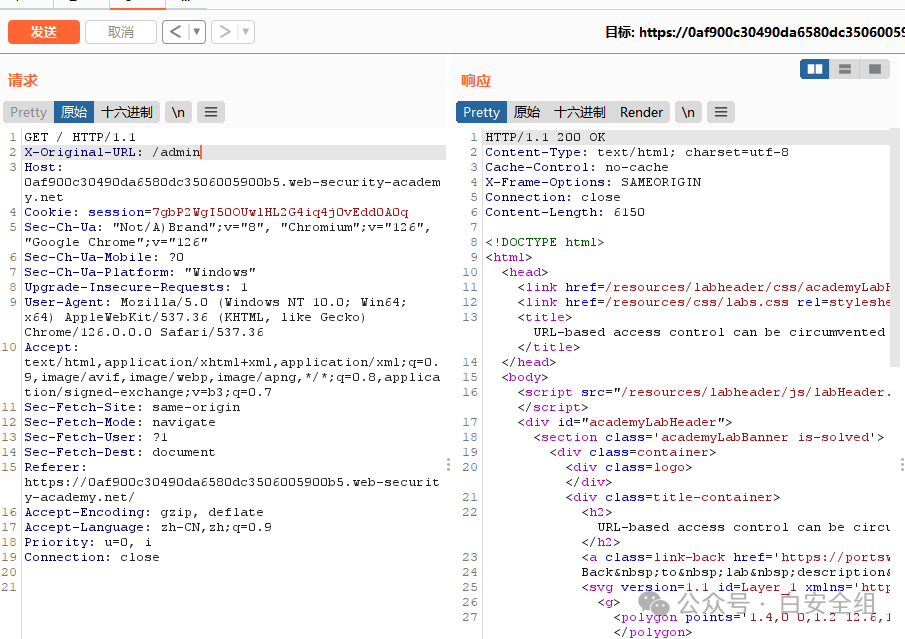Click the orange 发送 send button

[x=44, y=32]
